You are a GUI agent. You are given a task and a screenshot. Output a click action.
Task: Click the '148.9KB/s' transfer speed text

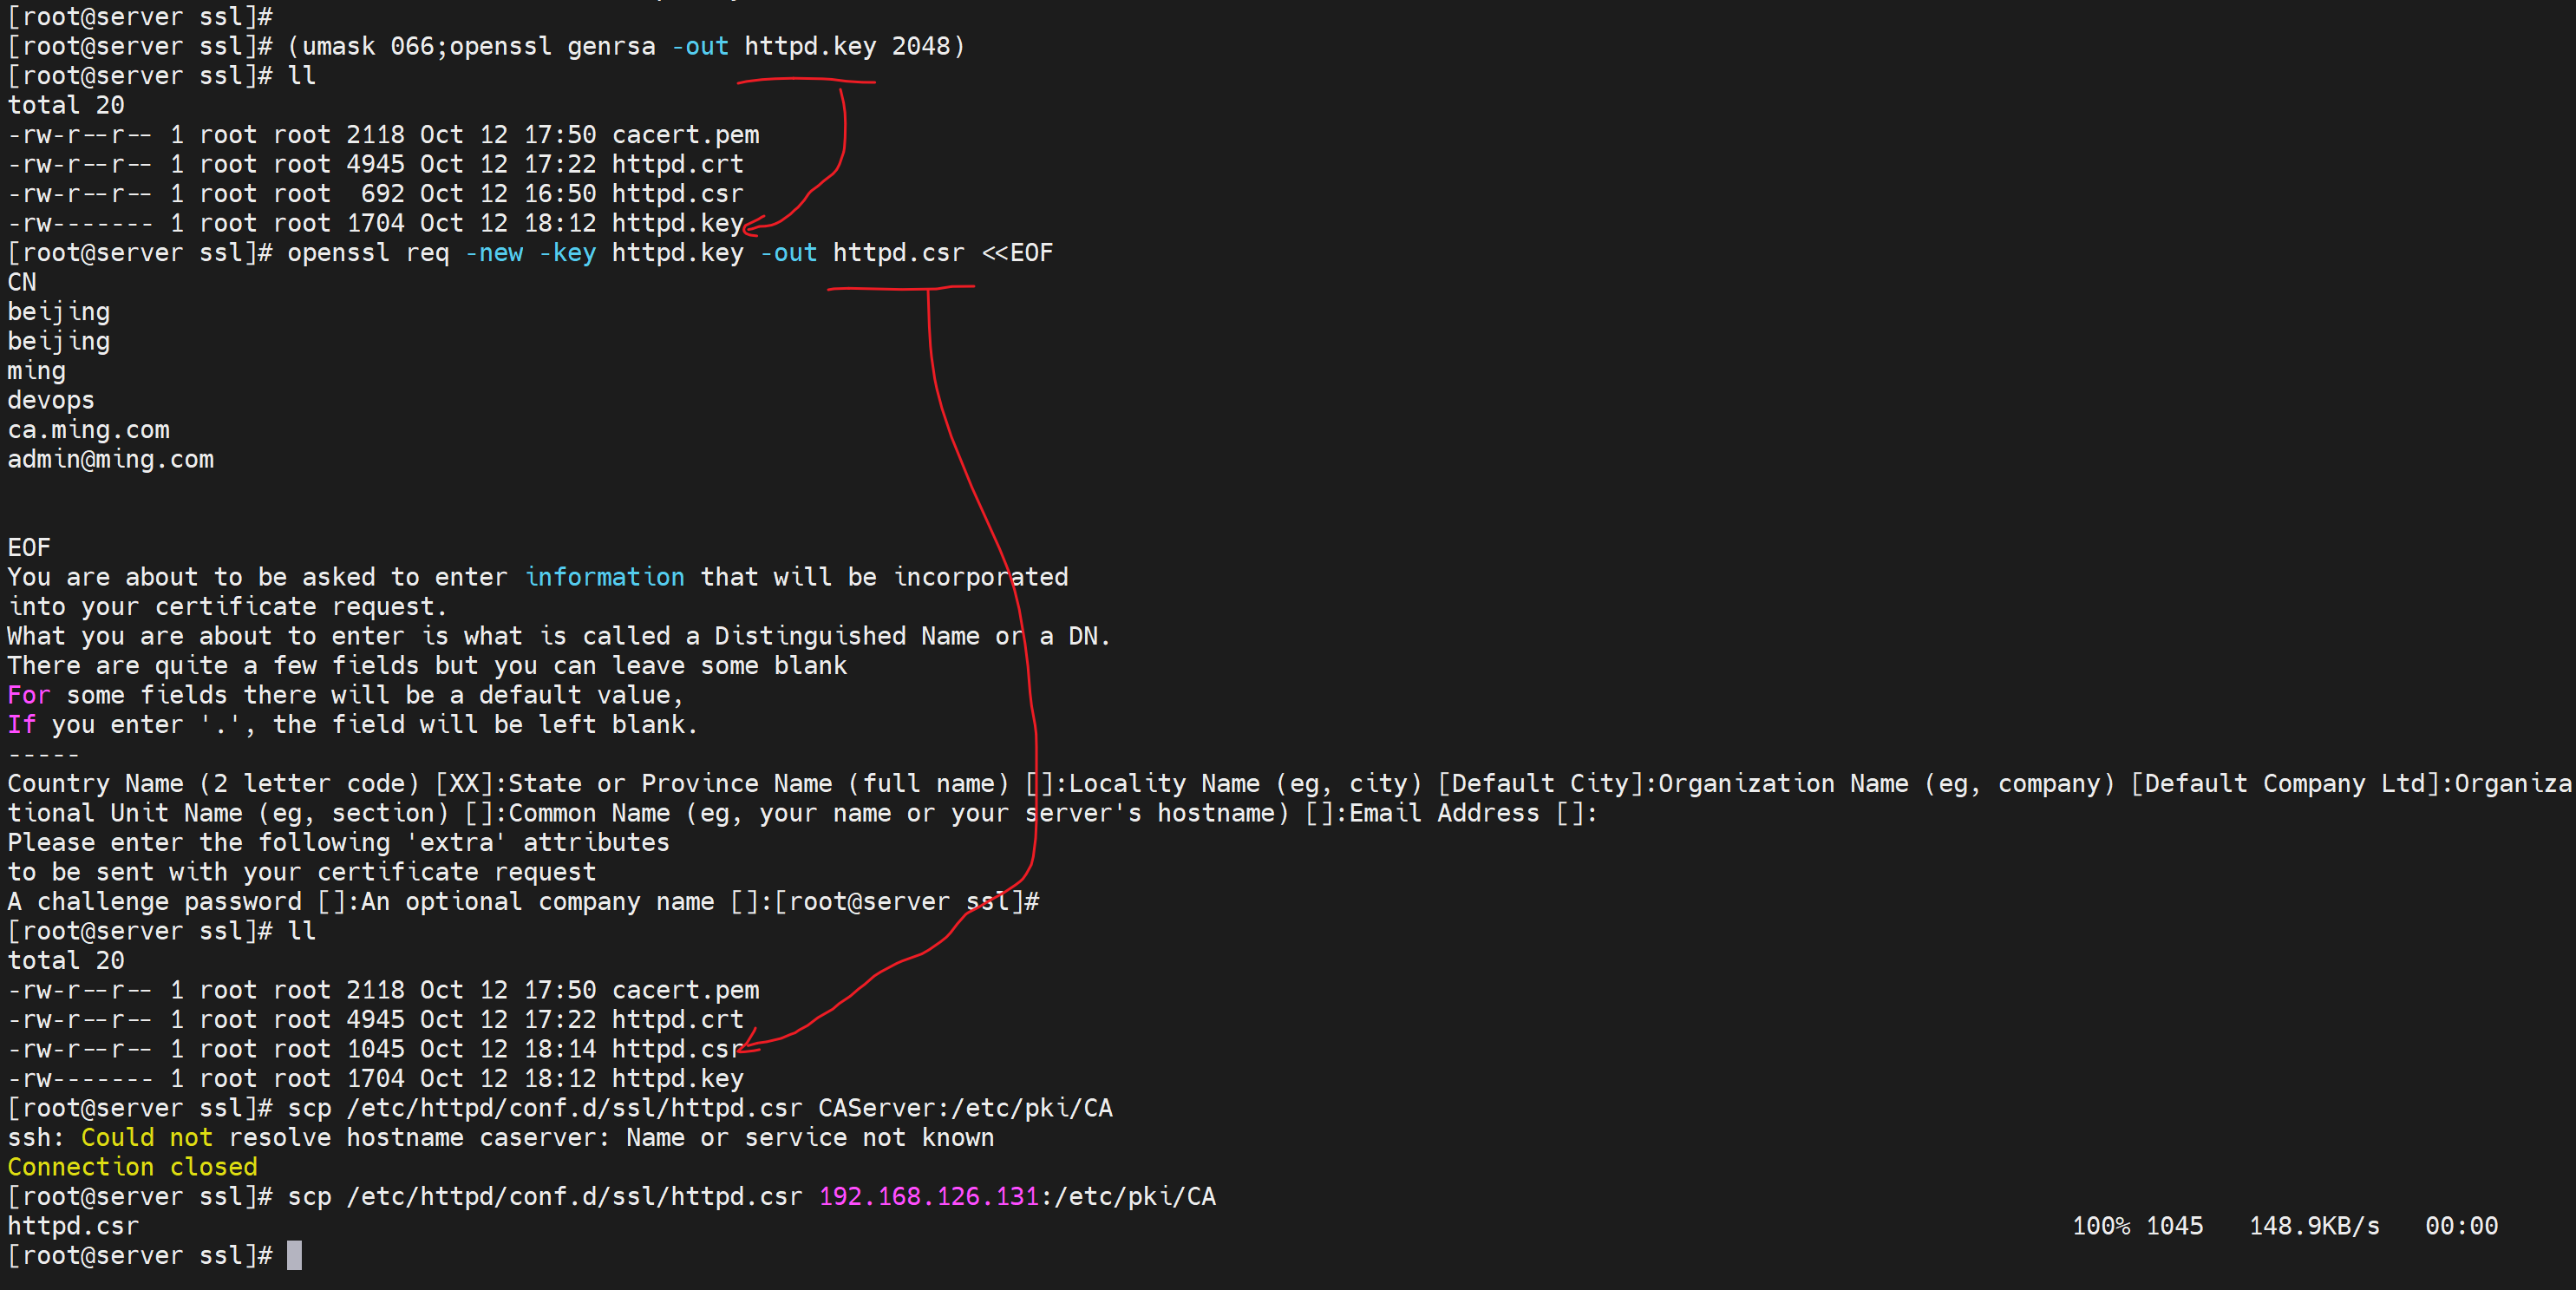tap(2314, 1226)
